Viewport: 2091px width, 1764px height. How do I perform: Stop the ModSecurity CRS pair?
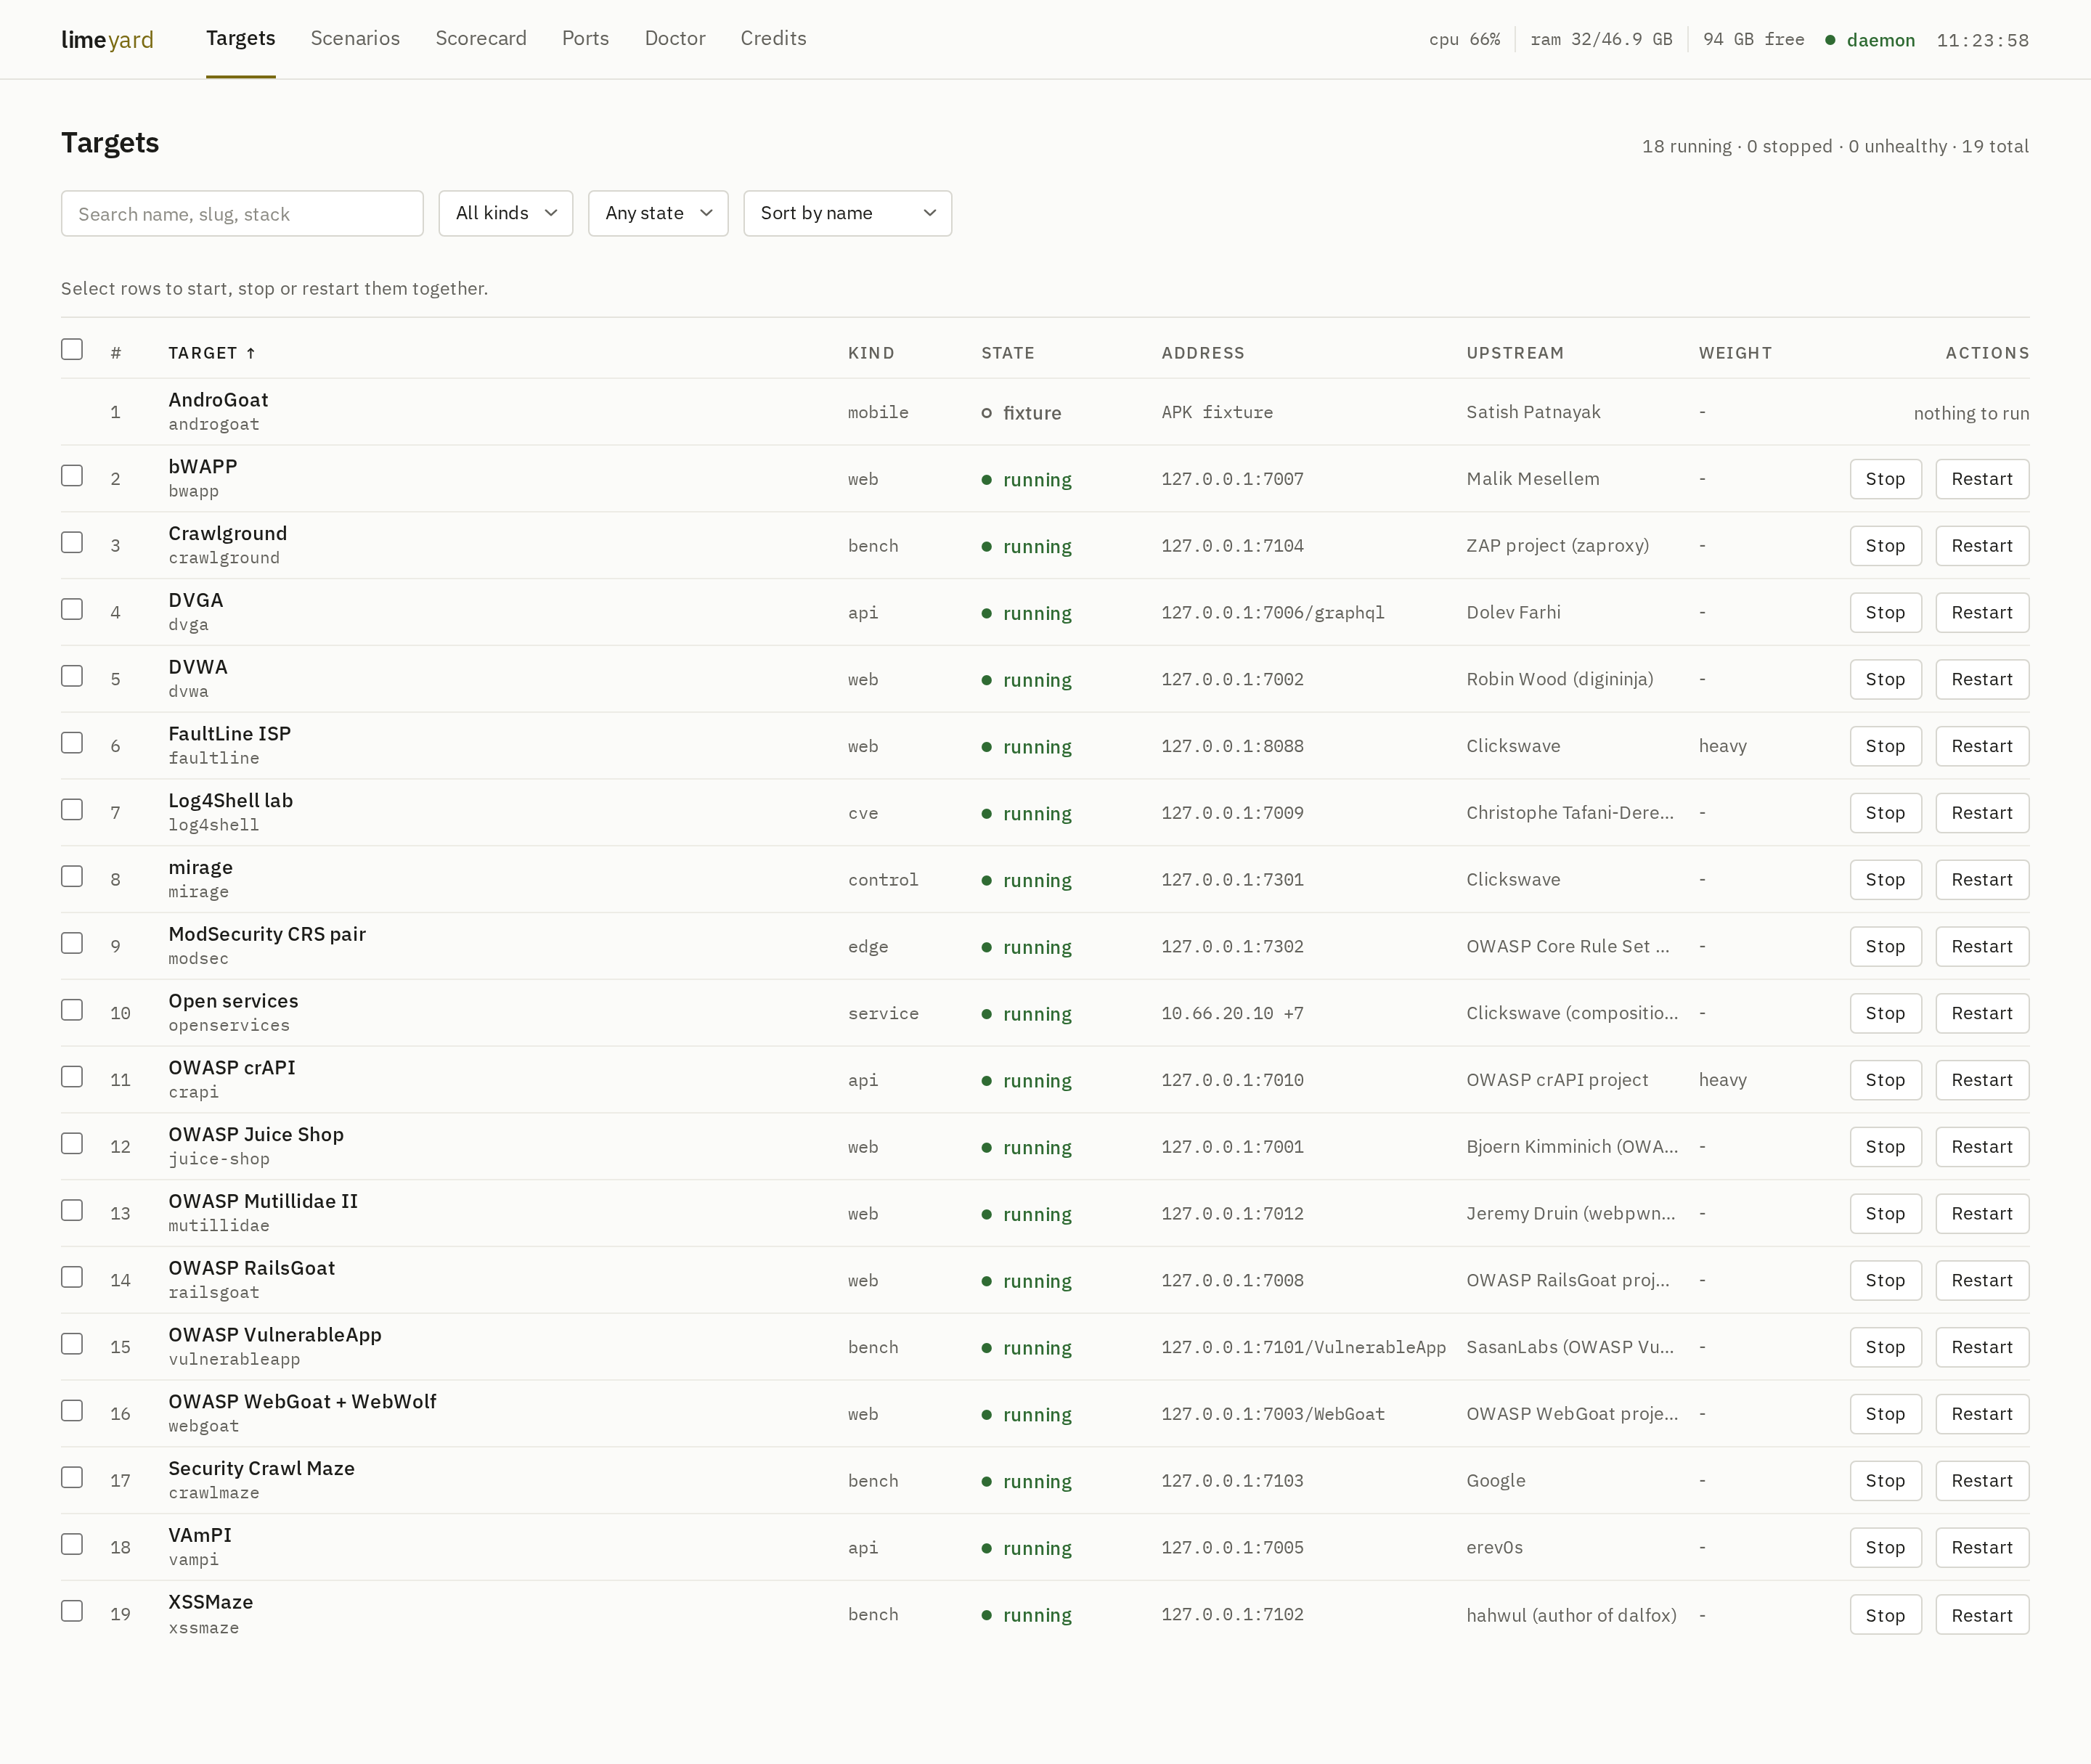click(1885, 947)
